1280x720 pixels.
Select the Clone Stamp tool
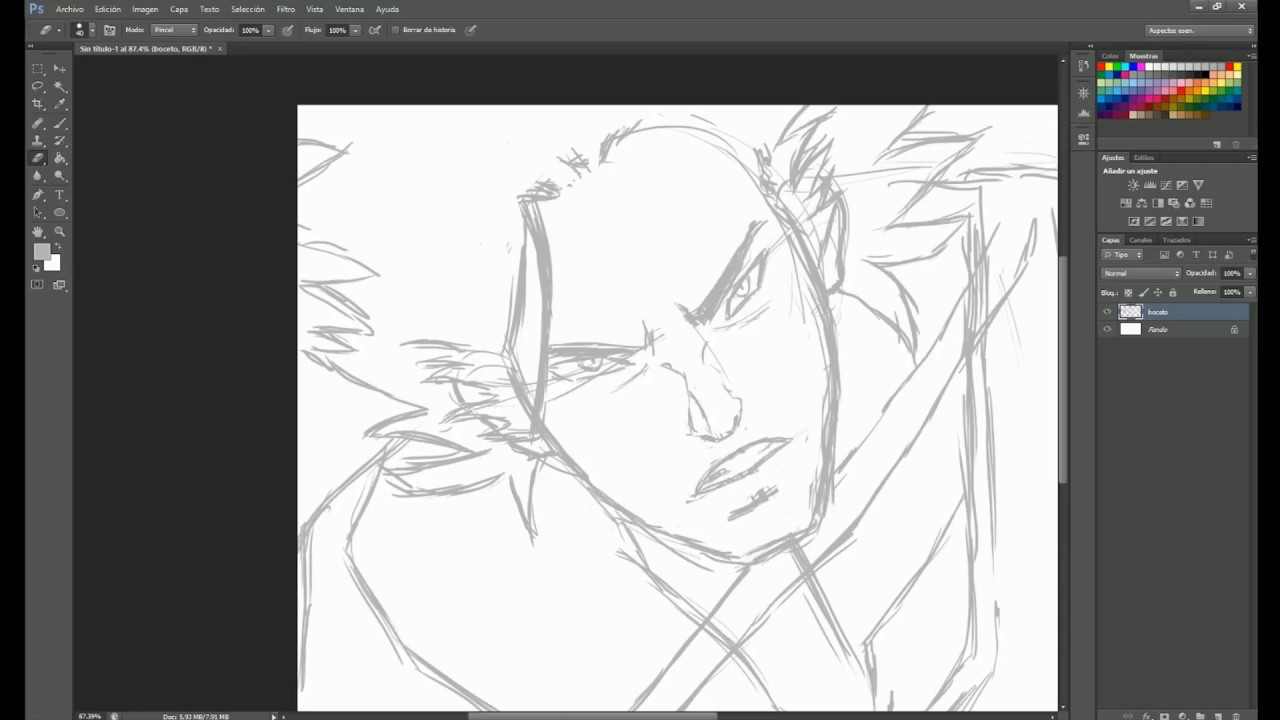coord(38,141)
